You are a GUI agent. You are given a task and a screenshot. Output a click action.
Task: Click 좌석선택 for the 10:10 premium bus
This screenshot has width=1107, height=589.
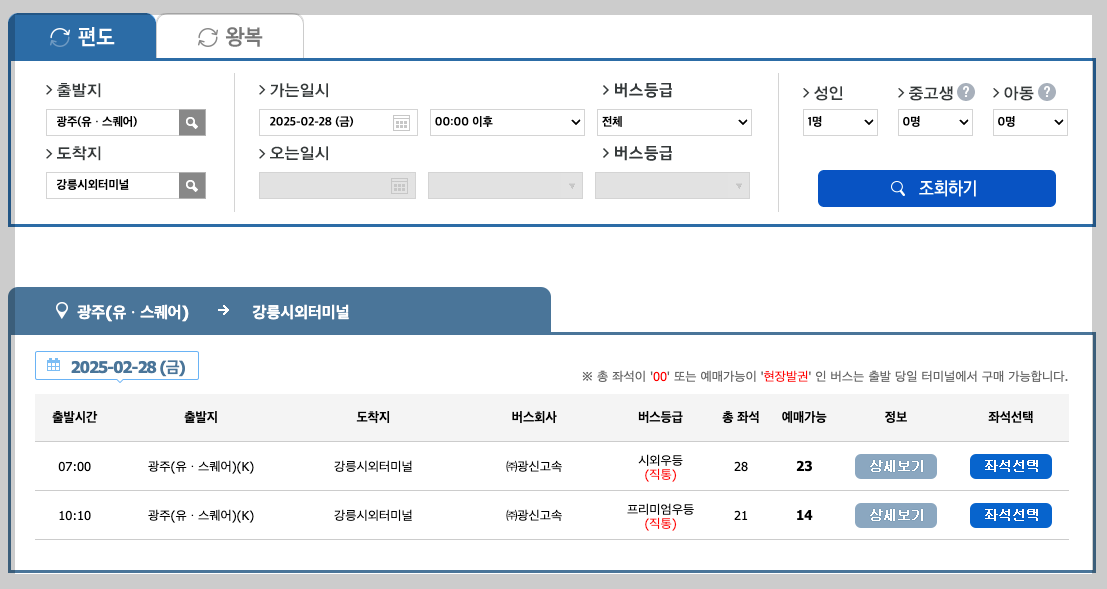[1010, 515]
